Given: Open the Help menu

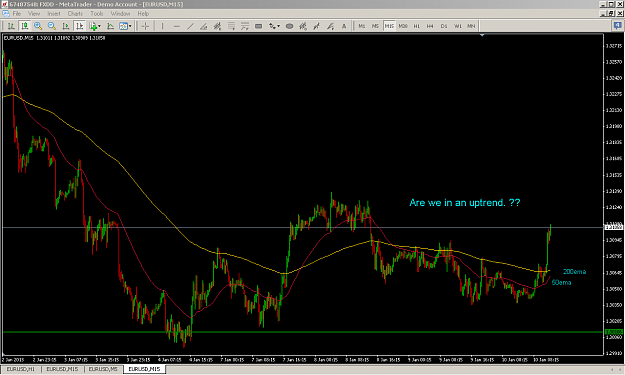Looking at the screenshot, I should tap(143, 14).
